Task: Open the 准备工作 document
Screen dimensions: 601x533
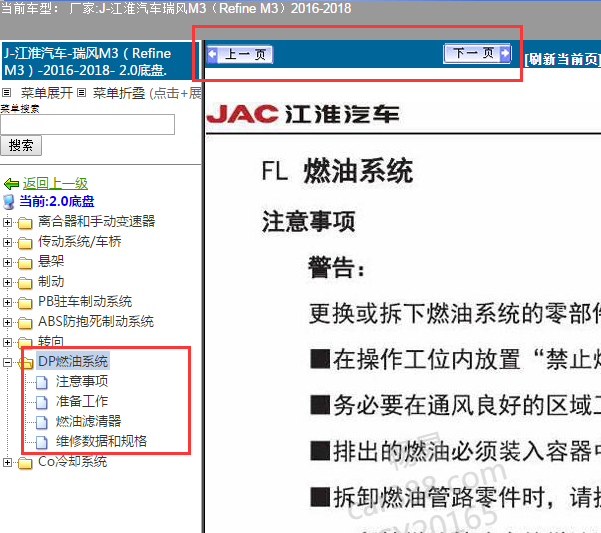Action: (x=82, y=401)
